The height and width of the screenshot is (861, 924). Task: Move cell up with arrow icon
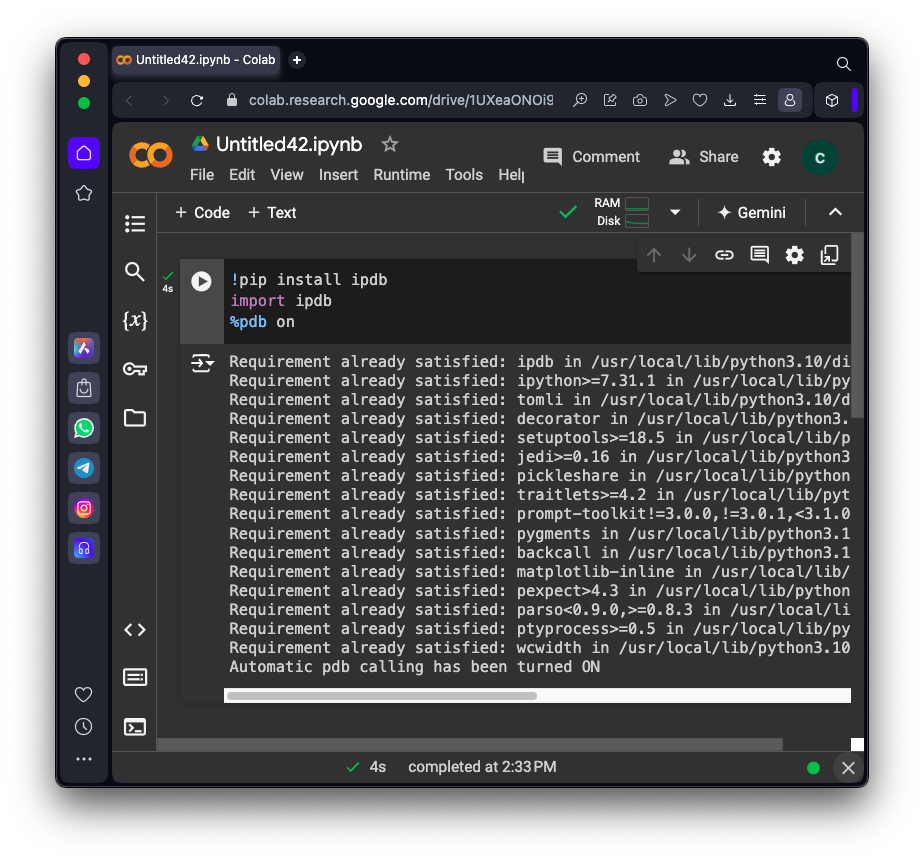(654, 255)
